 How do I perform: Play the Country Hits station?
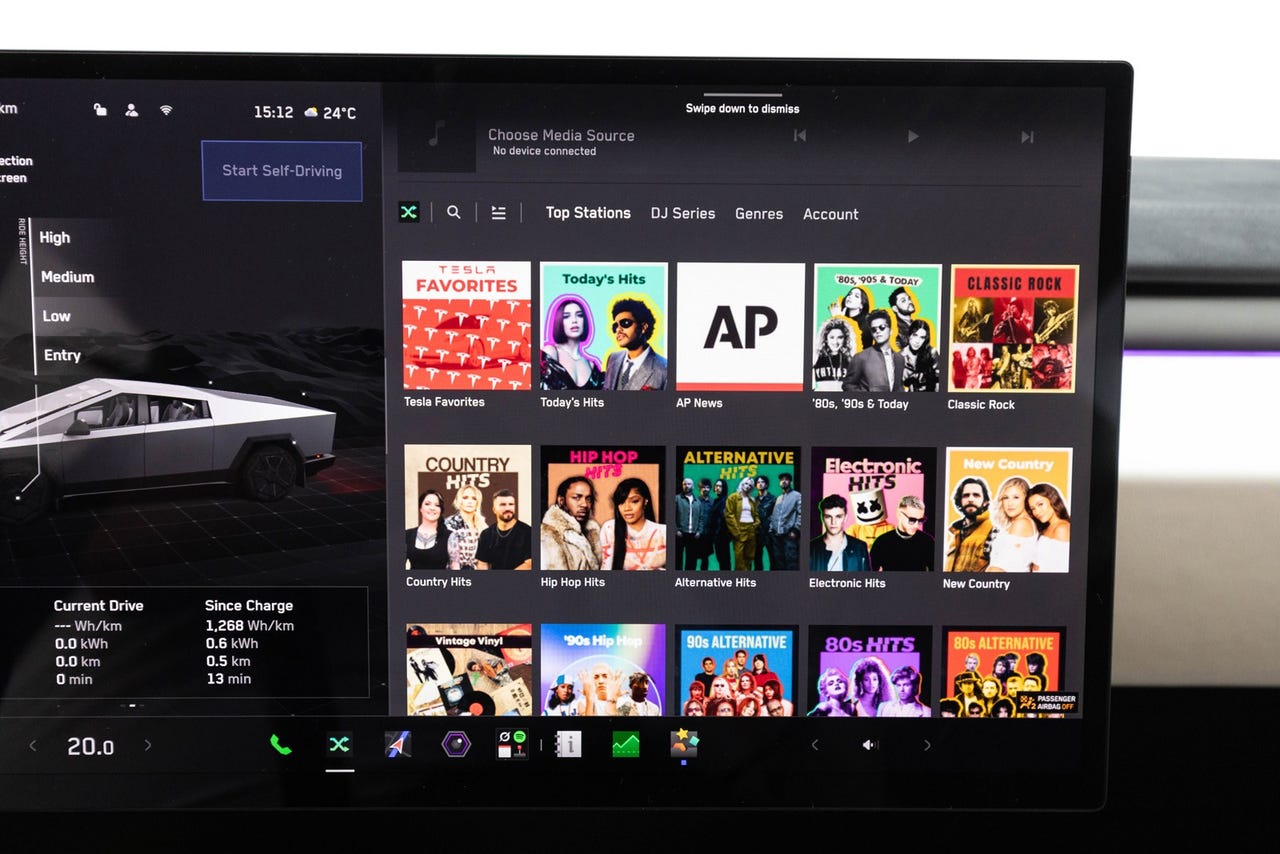(468, 508)
